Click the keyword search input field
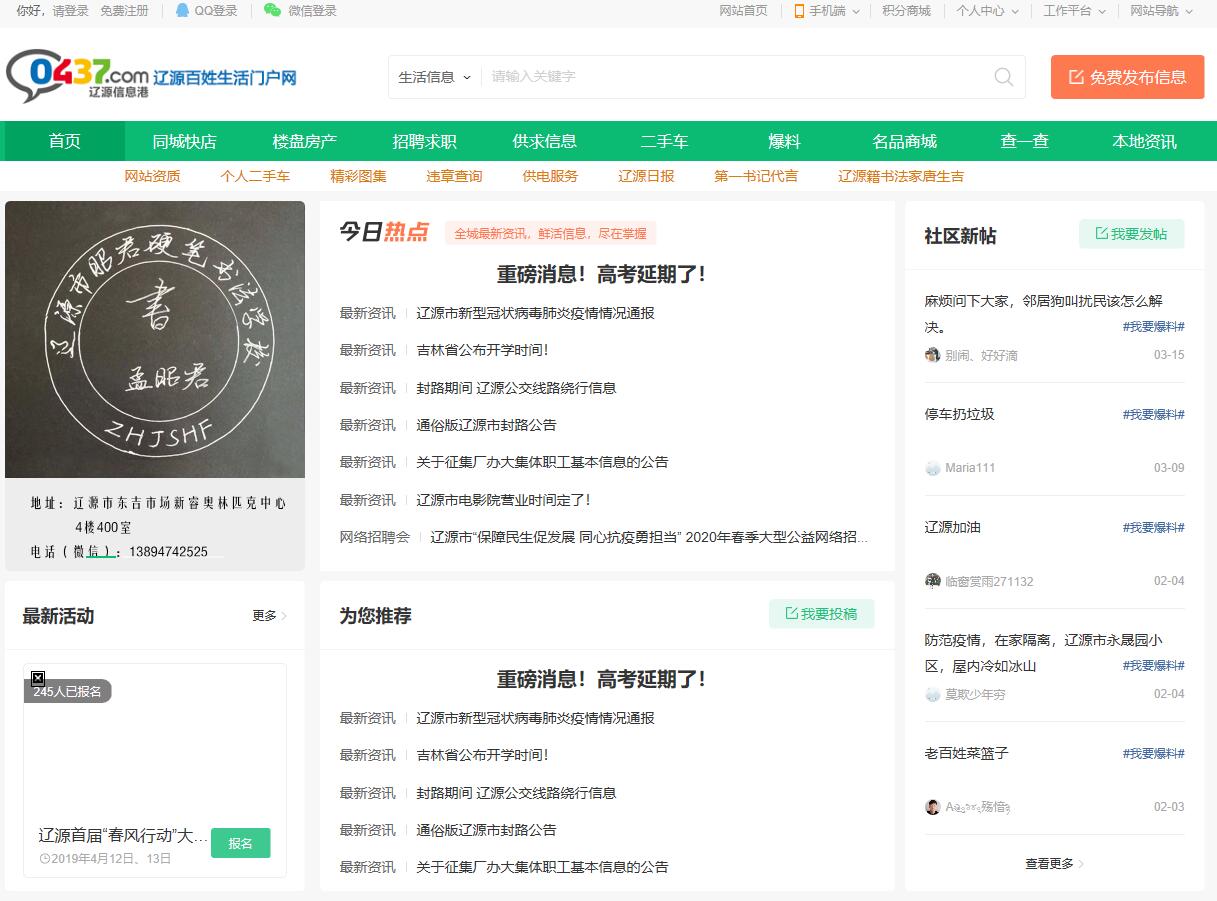 pos(735,77)
